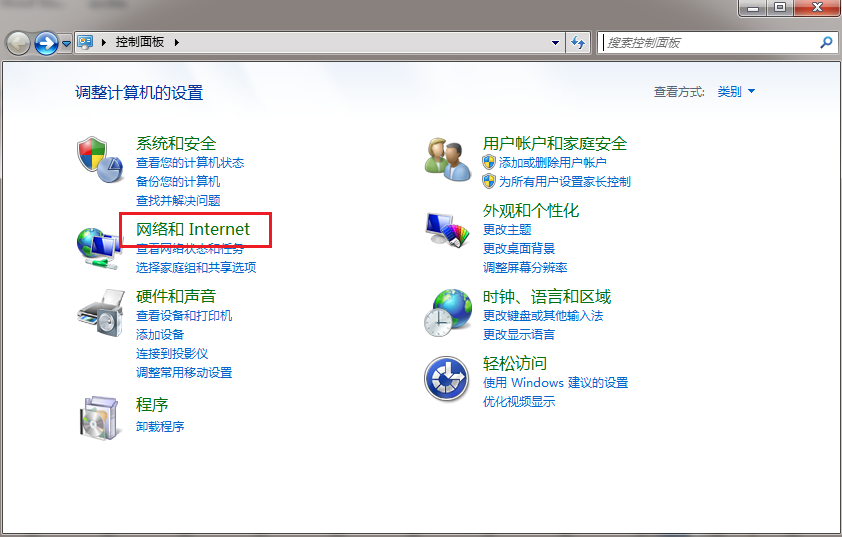
Task: Open 查找并解决问题 link
Action: tap(178, 200)
